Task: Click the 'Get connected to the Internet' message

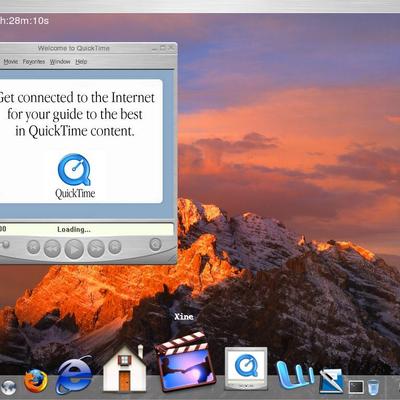Action: [x=76, y=114]
